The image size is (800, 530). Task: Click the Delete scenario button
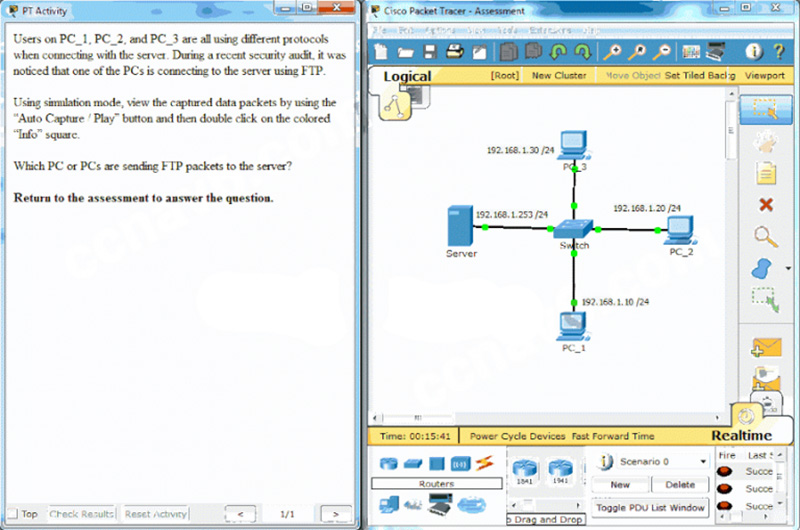(680, 485)
